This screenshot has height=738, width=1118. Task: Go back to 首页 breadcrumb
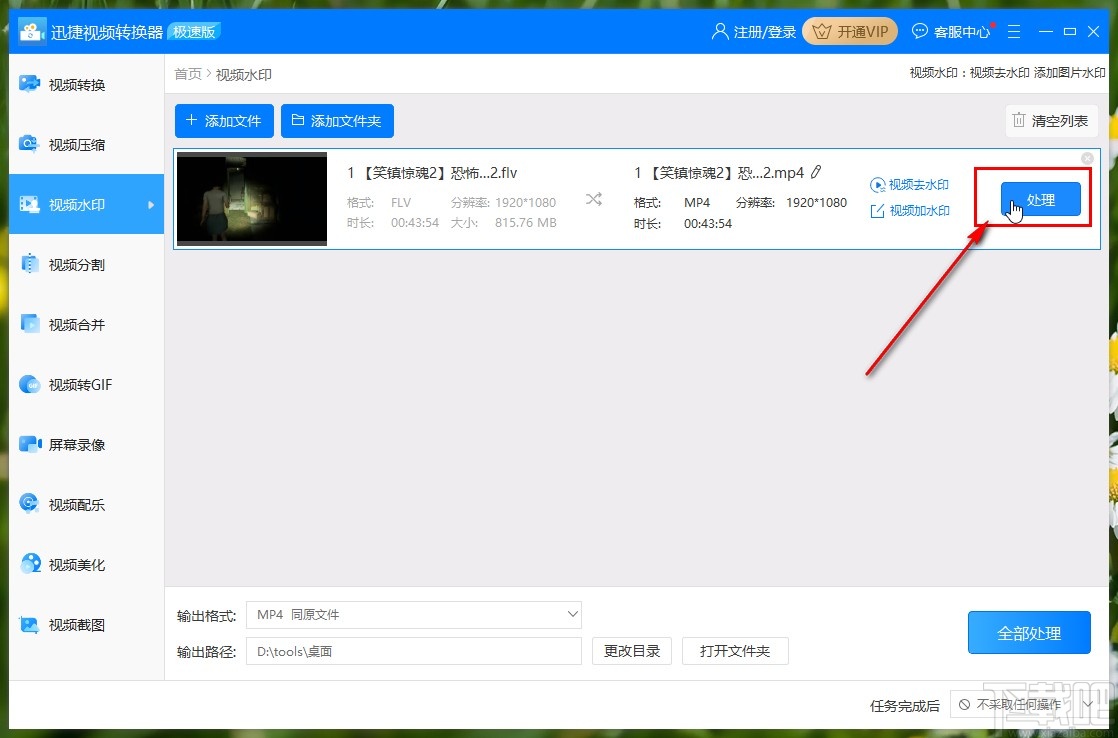pos(187,73)
